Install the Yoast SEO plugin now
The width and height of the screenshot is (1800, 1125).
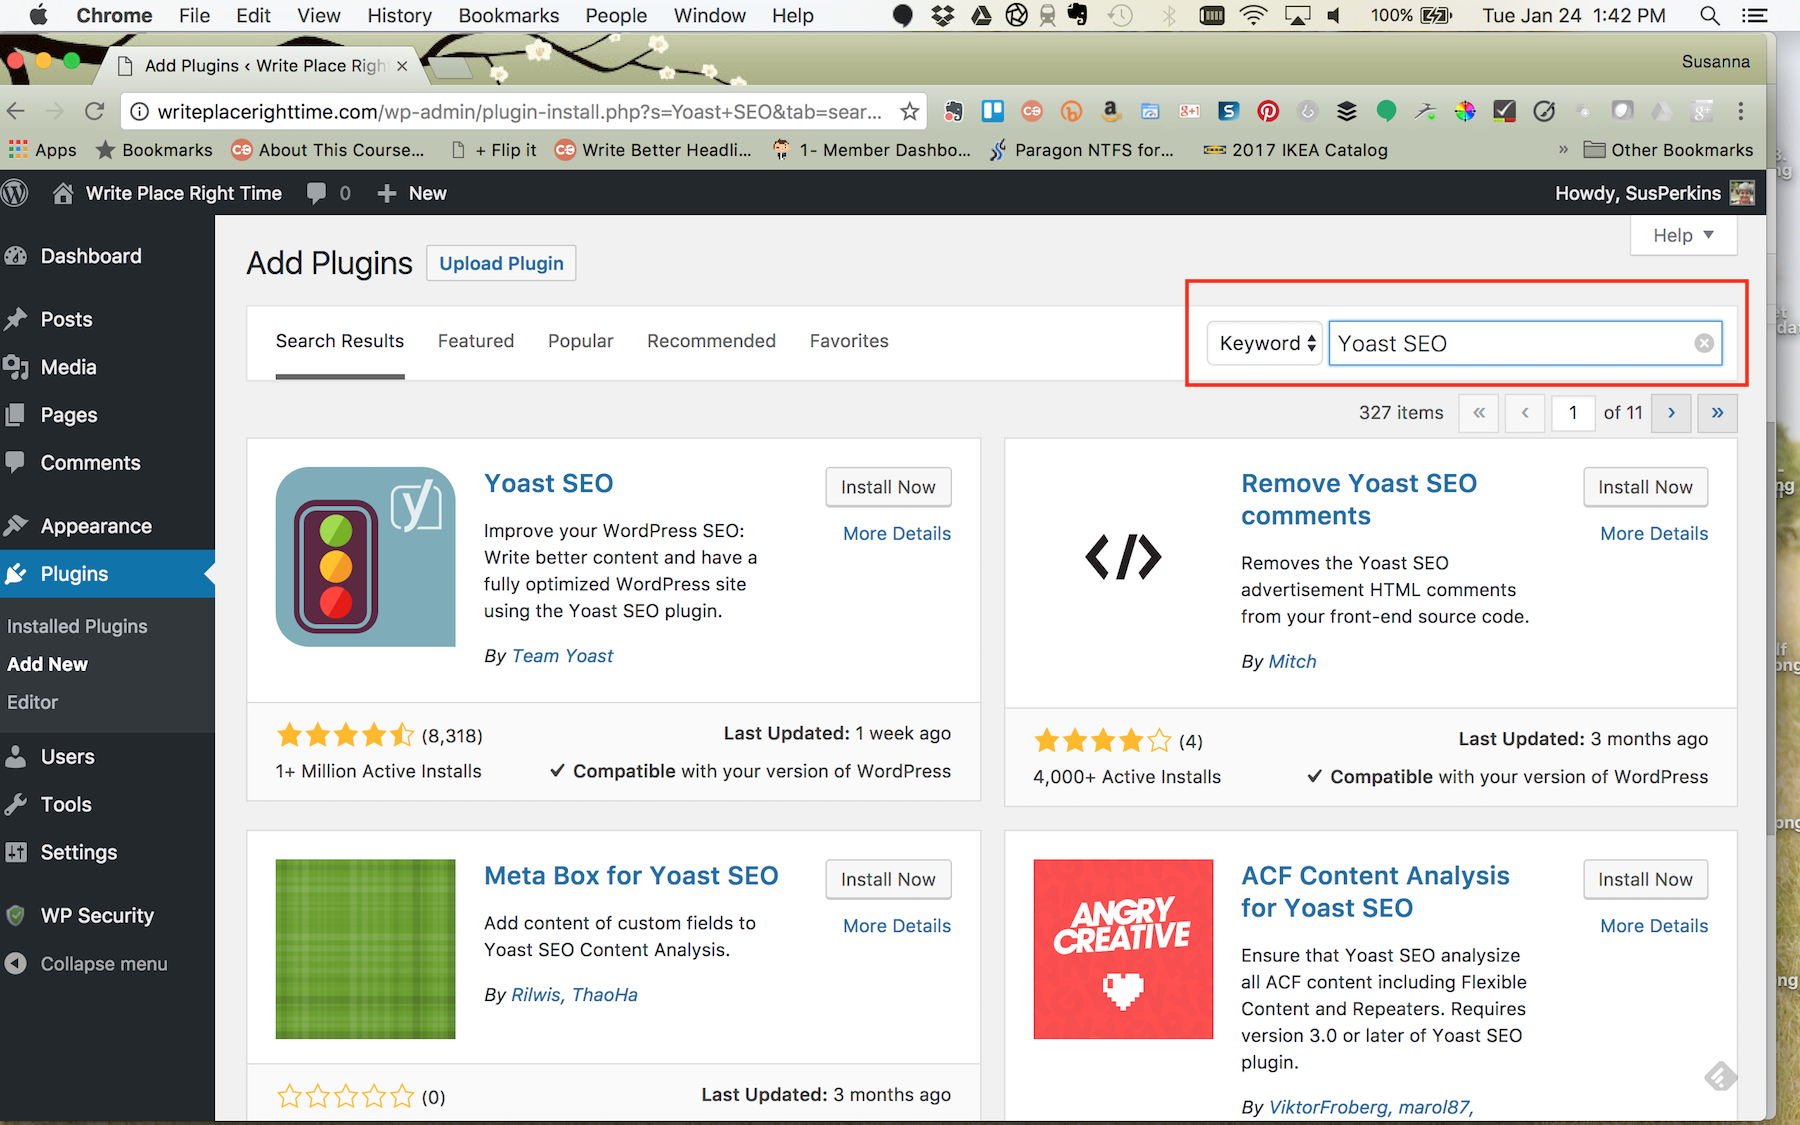[888, 487]
